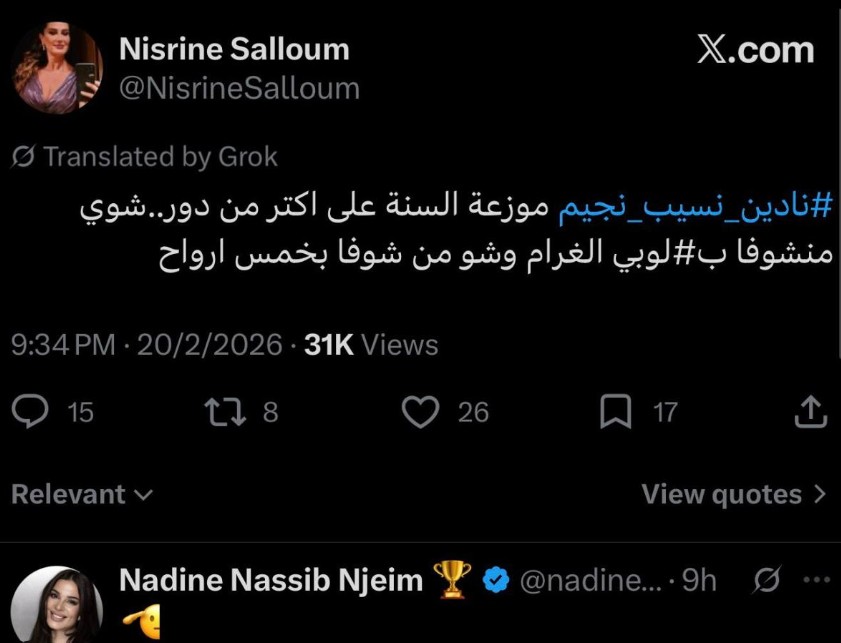Like the tweet with heart icon

pos(423,411)
